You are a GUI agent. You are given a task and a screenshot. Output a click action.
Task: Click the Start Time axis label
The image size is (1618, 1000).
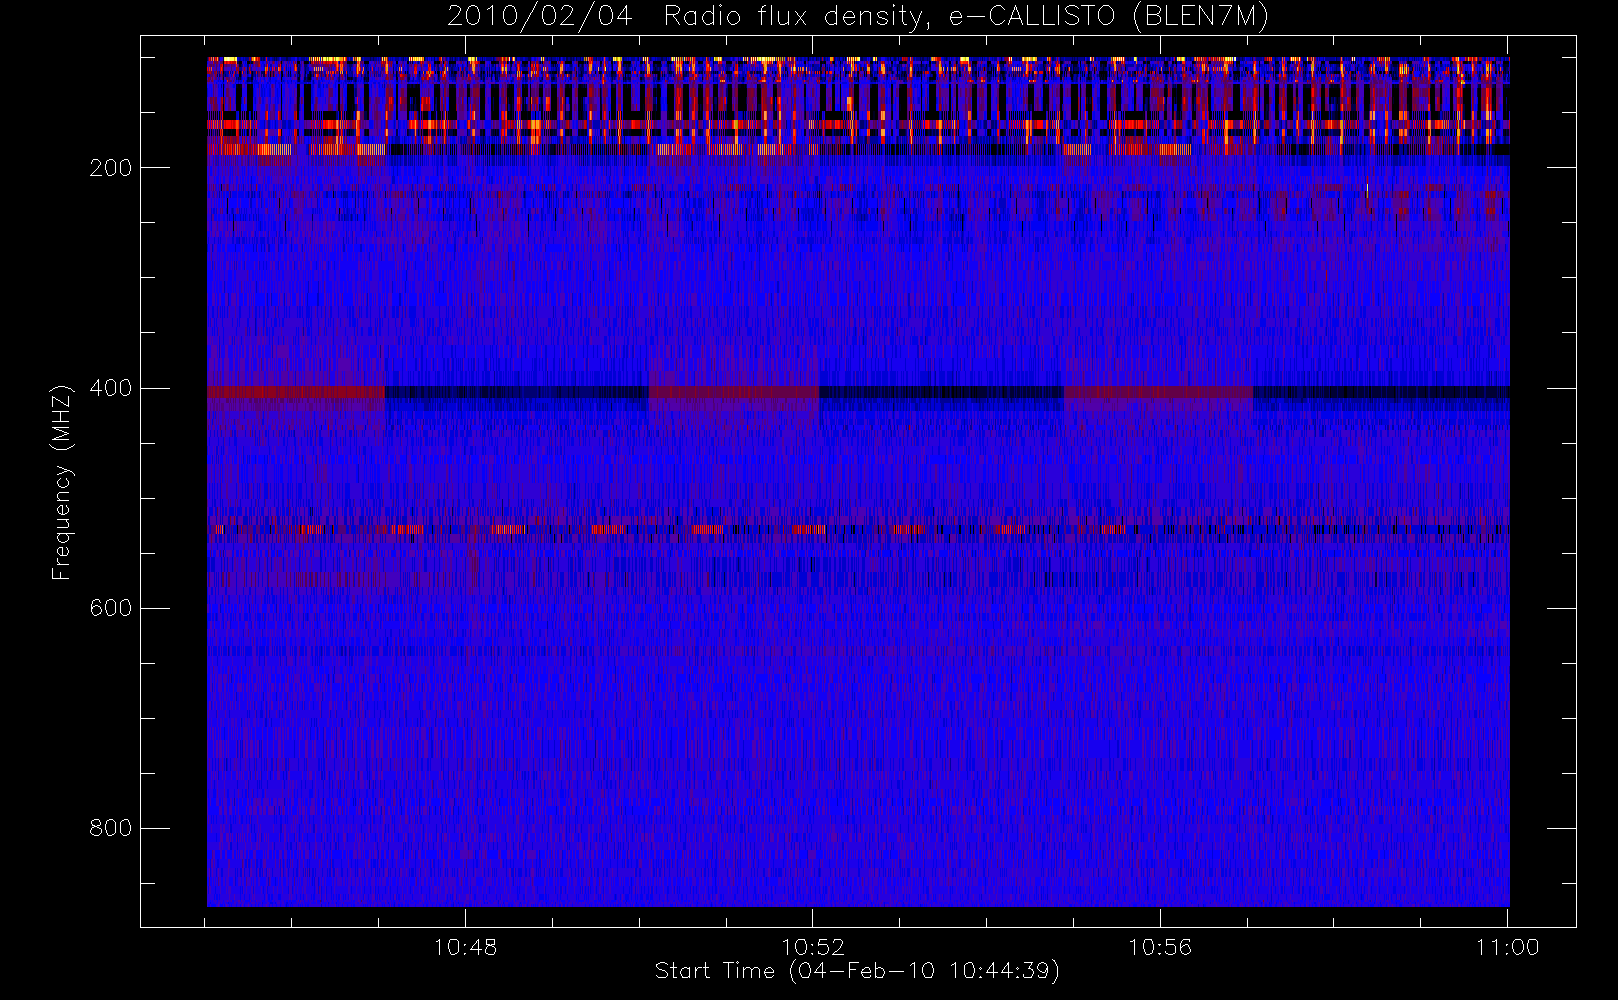[857, 971]
